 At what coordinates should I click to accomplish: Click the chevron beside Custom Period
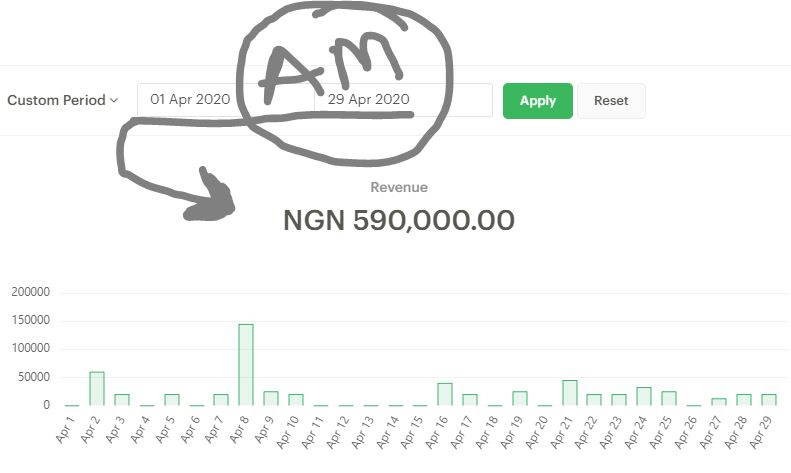click(114, 100)
